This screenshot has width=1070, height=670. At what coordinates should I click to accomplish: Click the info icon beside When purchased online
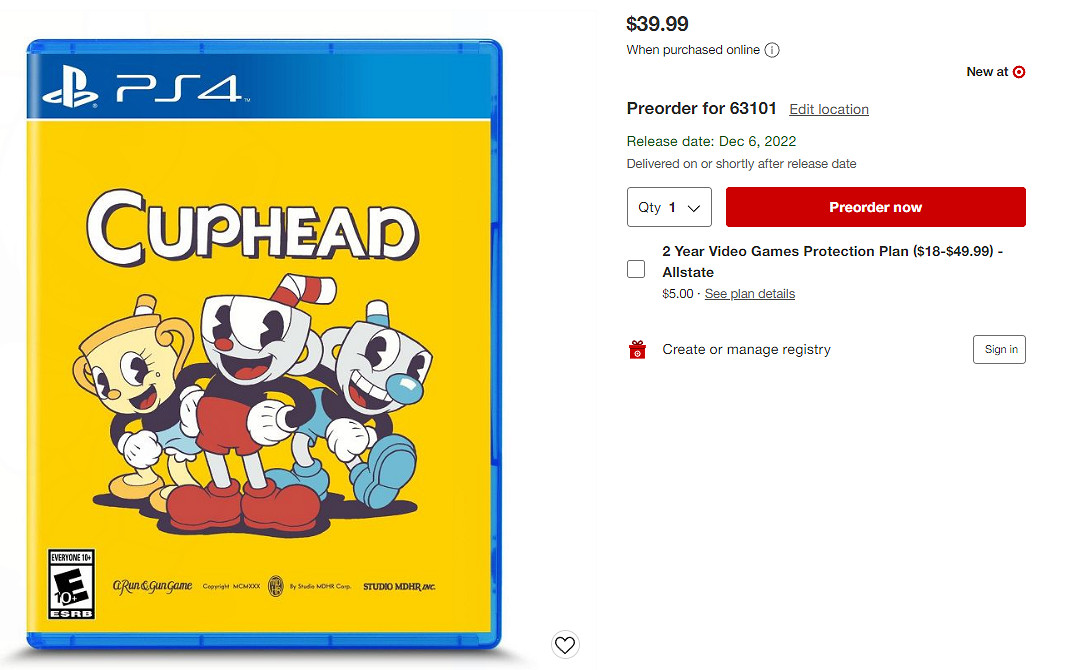[772, 50]
